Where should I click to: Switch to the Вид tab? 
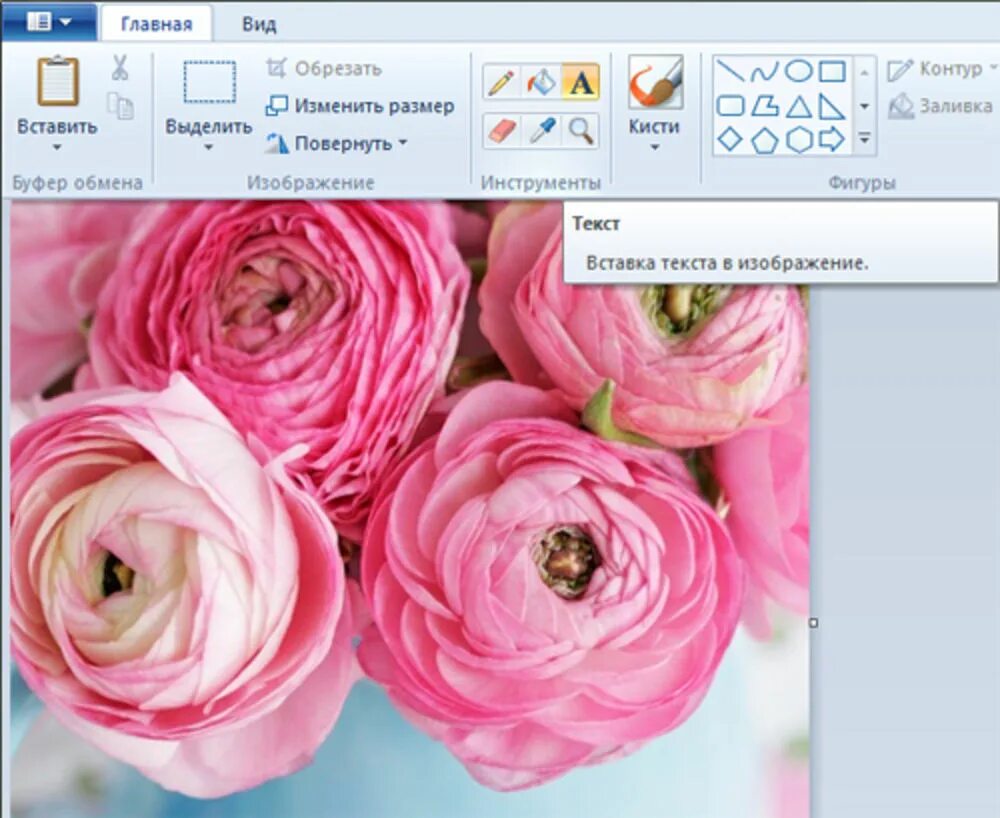[259, 24]
